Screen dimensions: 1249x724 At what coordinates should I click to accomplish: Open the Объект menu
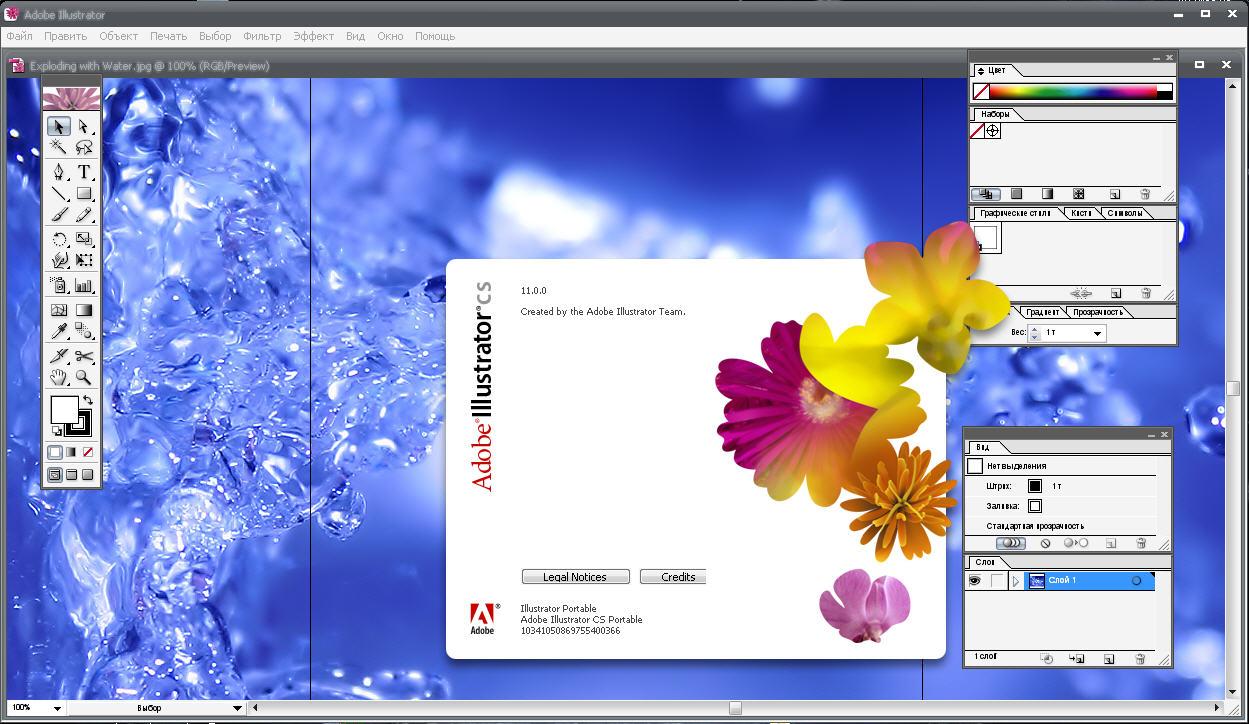[x=119, y=36]
